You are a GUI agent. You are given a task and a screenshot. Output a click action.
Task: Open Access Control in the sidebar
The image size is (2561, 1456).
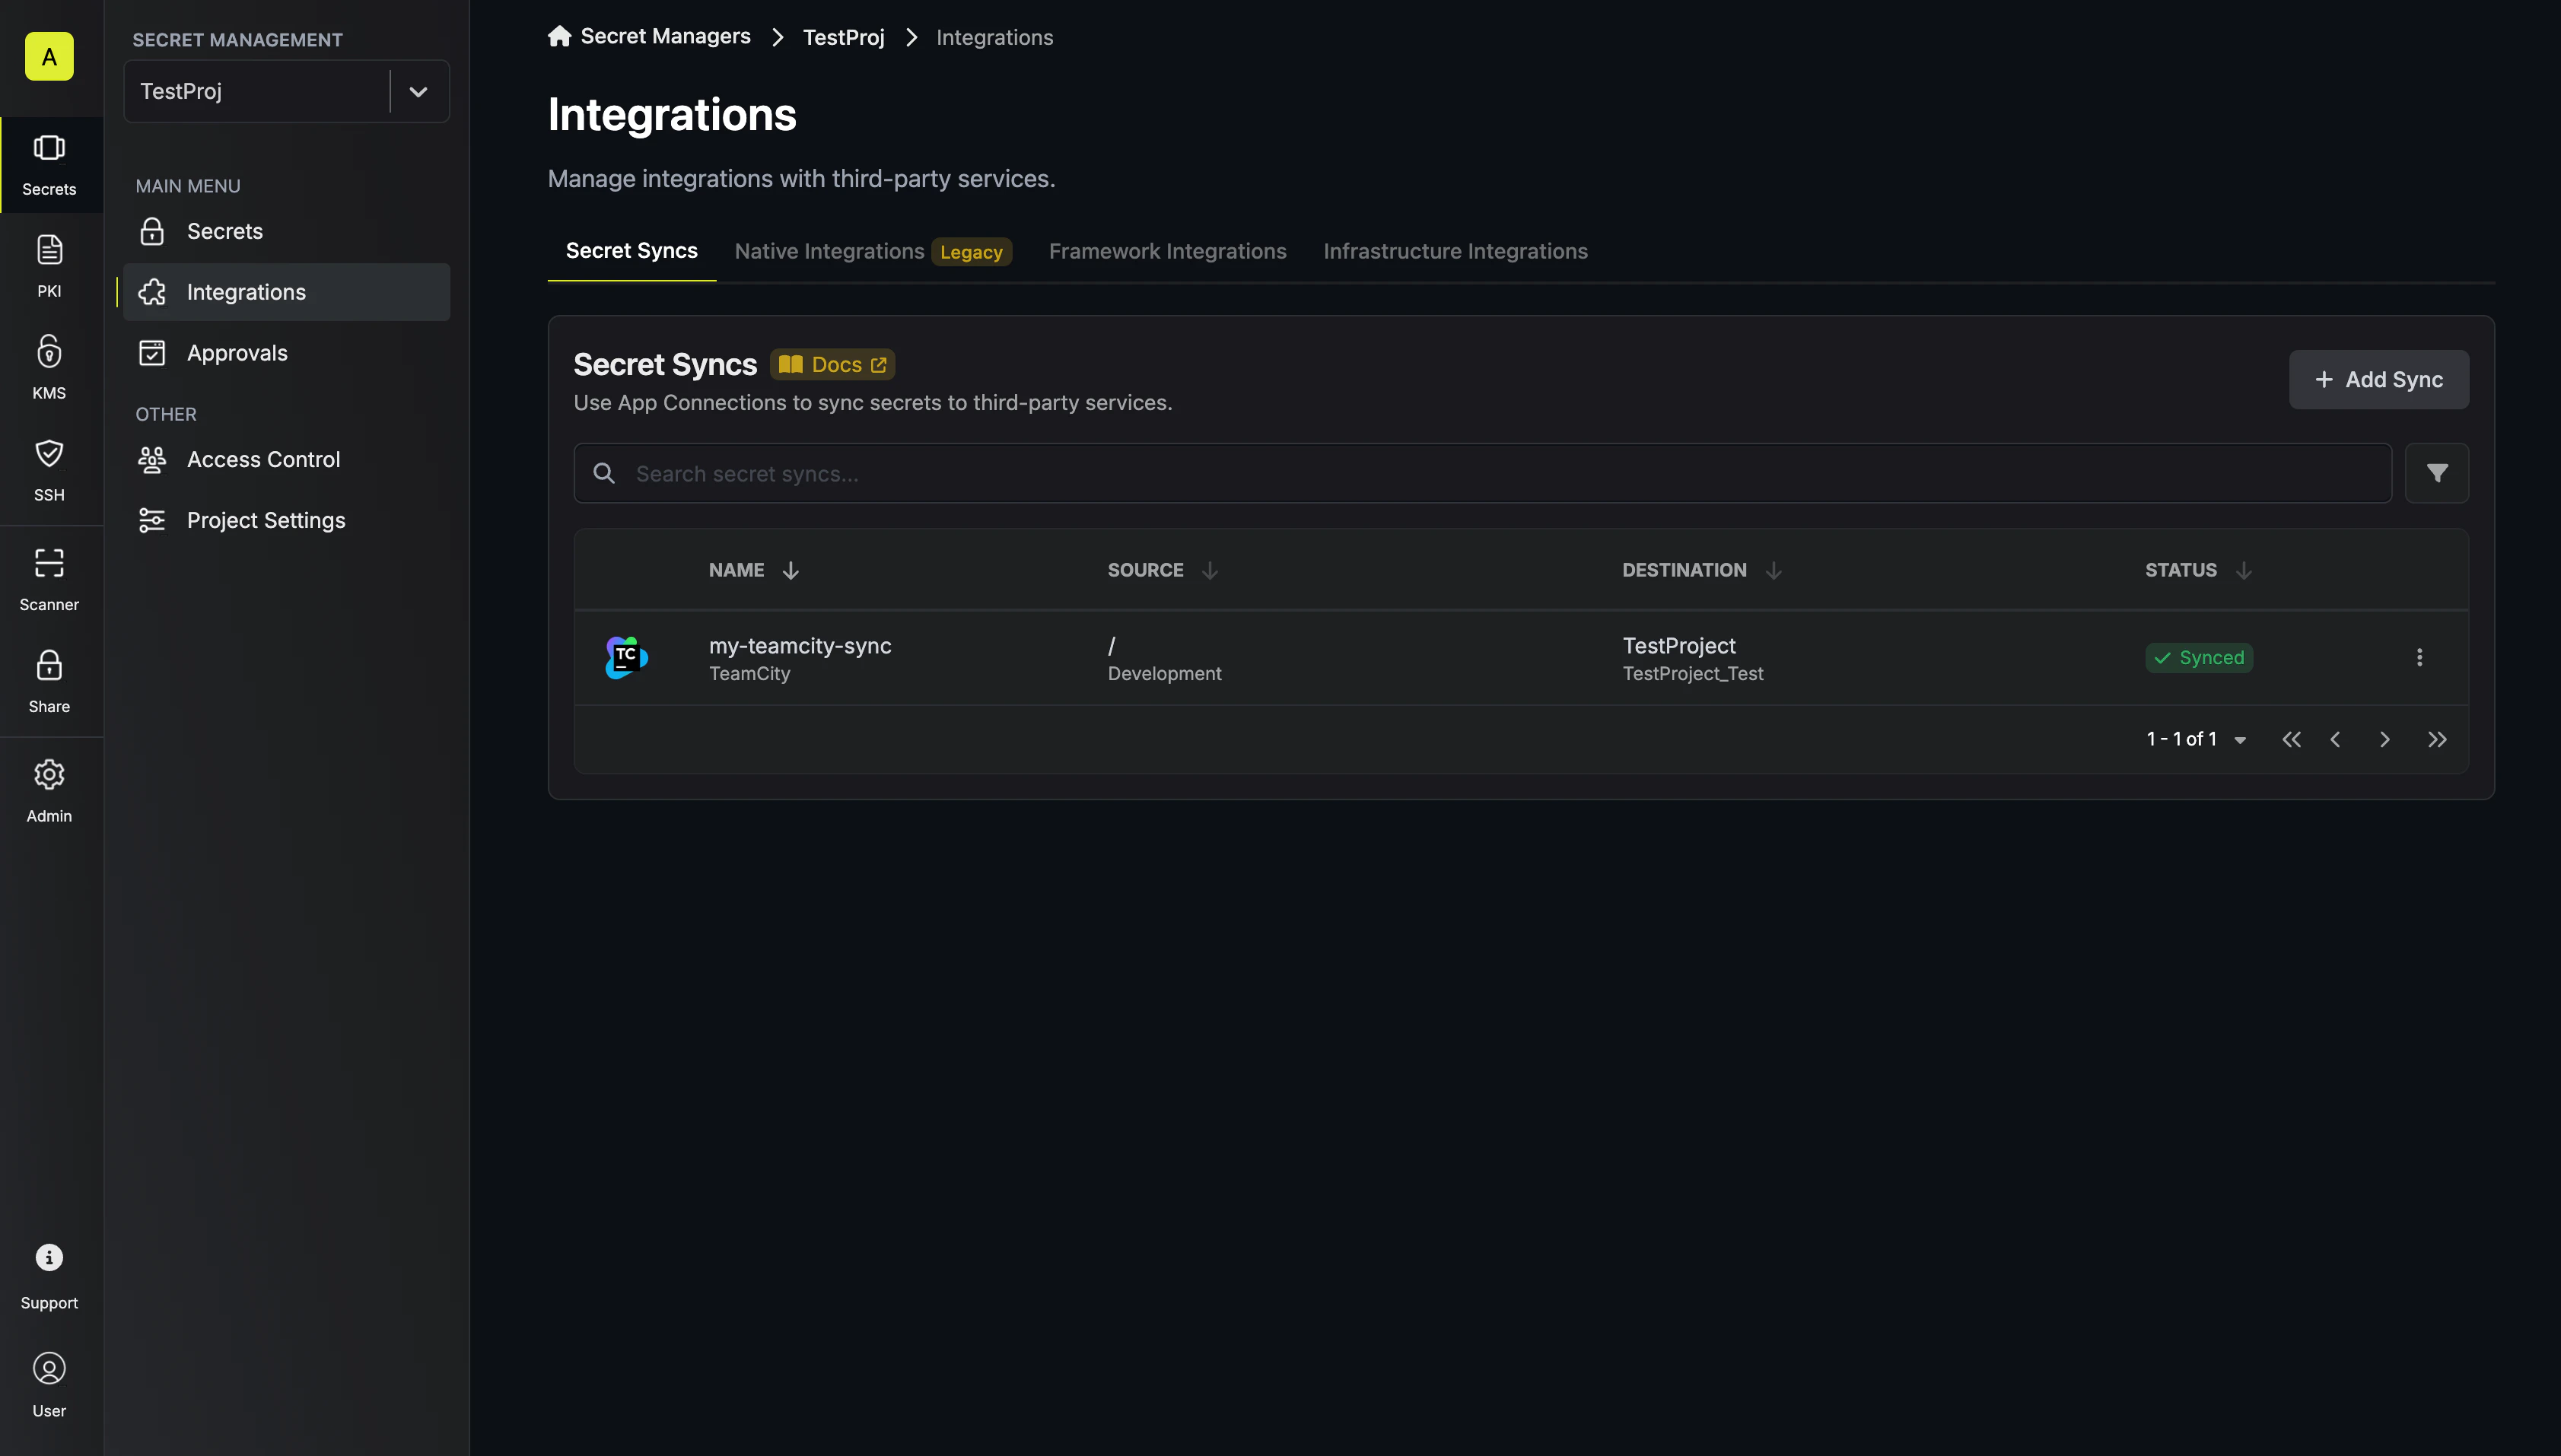[287, 459]
